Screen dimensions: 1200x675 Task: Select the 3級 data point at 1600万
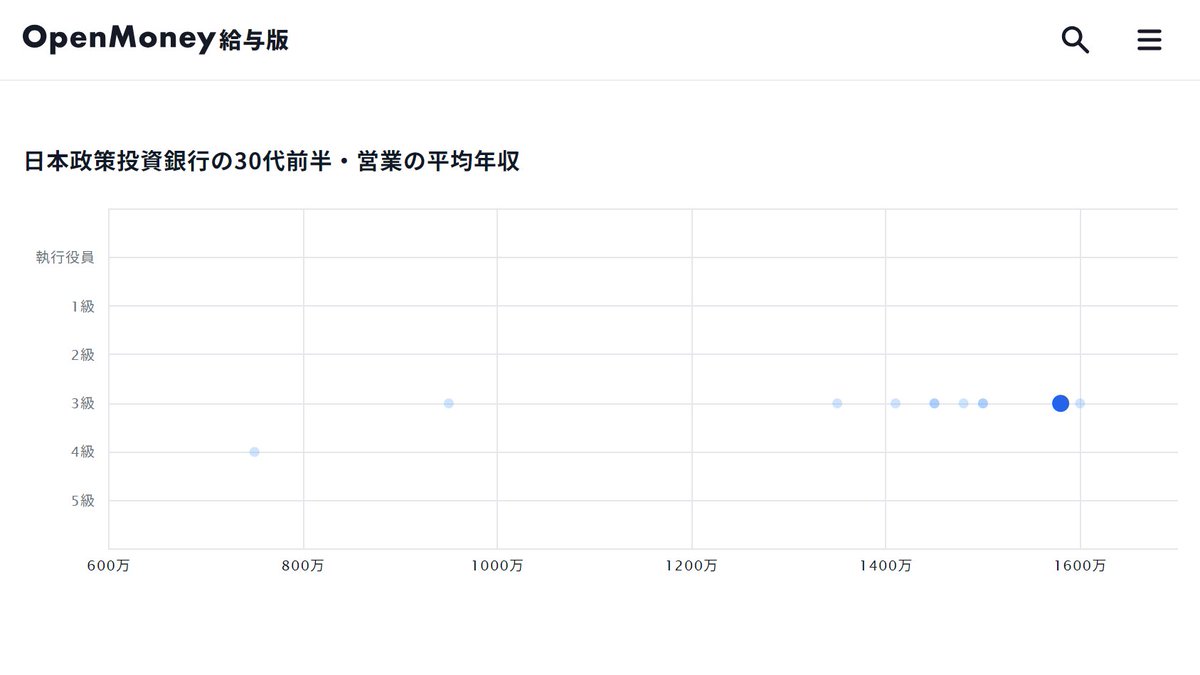(x=1080, y=403)
